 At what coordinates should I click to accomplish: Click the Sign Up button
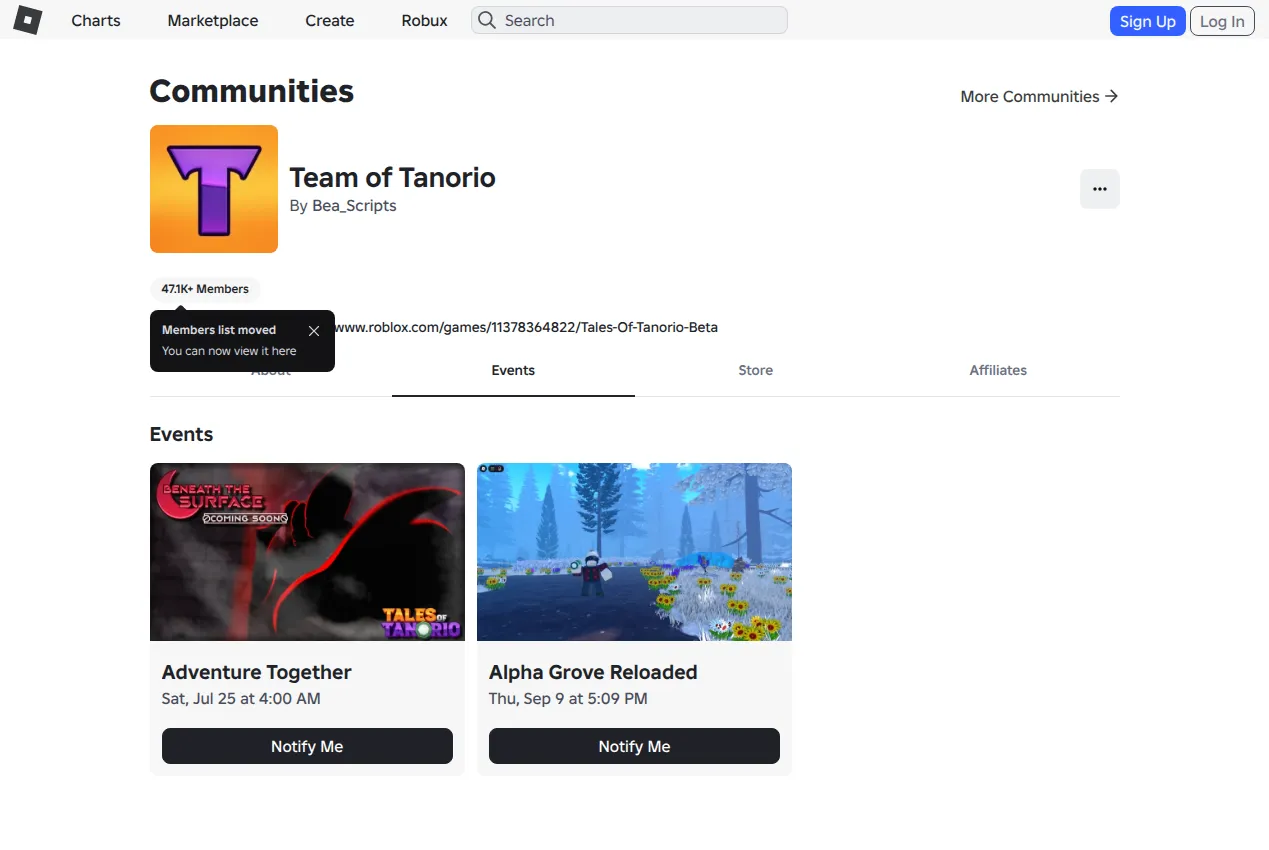tap(1148, 21)
